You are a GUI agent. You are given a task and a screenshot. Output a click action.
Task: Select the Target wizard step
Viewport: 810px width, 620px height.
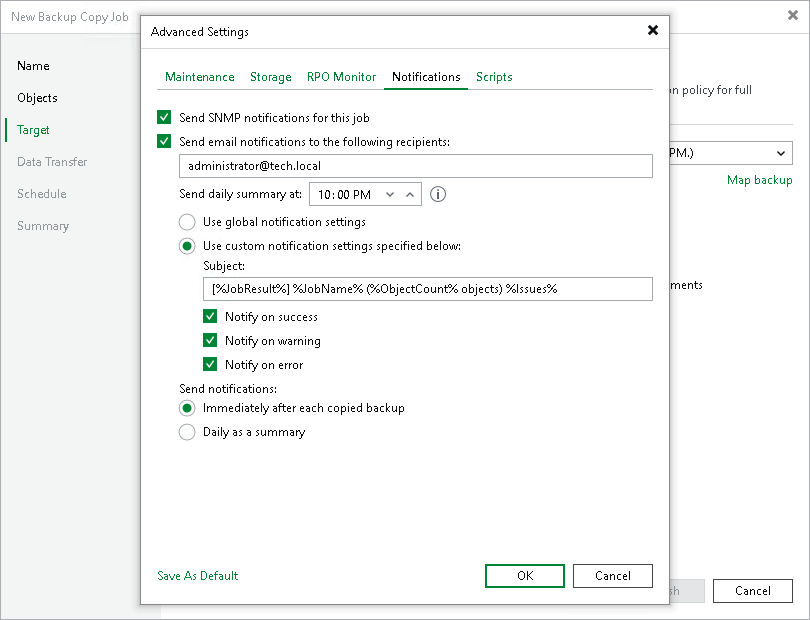pos(33,130)
